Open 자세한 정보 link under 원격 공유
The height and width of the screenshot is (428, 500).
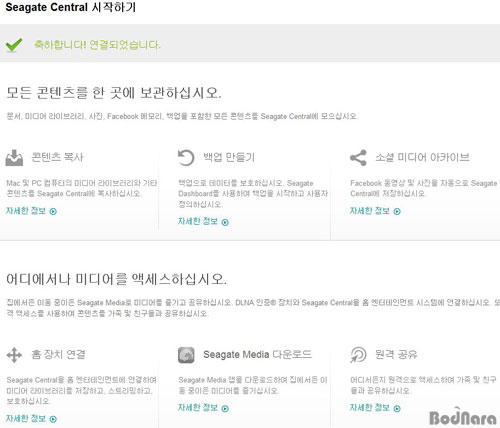coord(370,408)
